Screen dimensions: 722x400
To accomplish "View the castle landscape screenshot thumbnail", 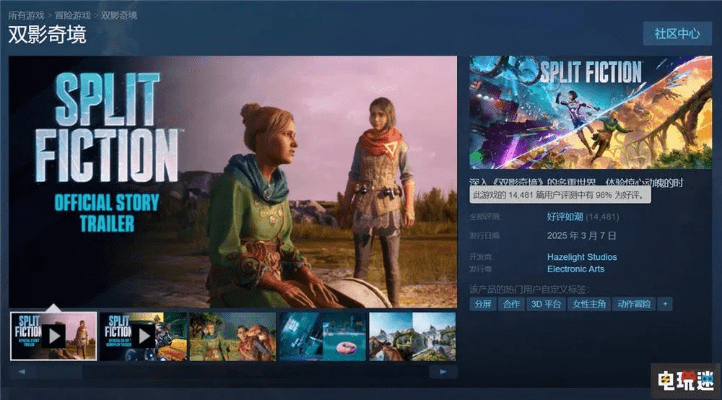I will 411,335.
